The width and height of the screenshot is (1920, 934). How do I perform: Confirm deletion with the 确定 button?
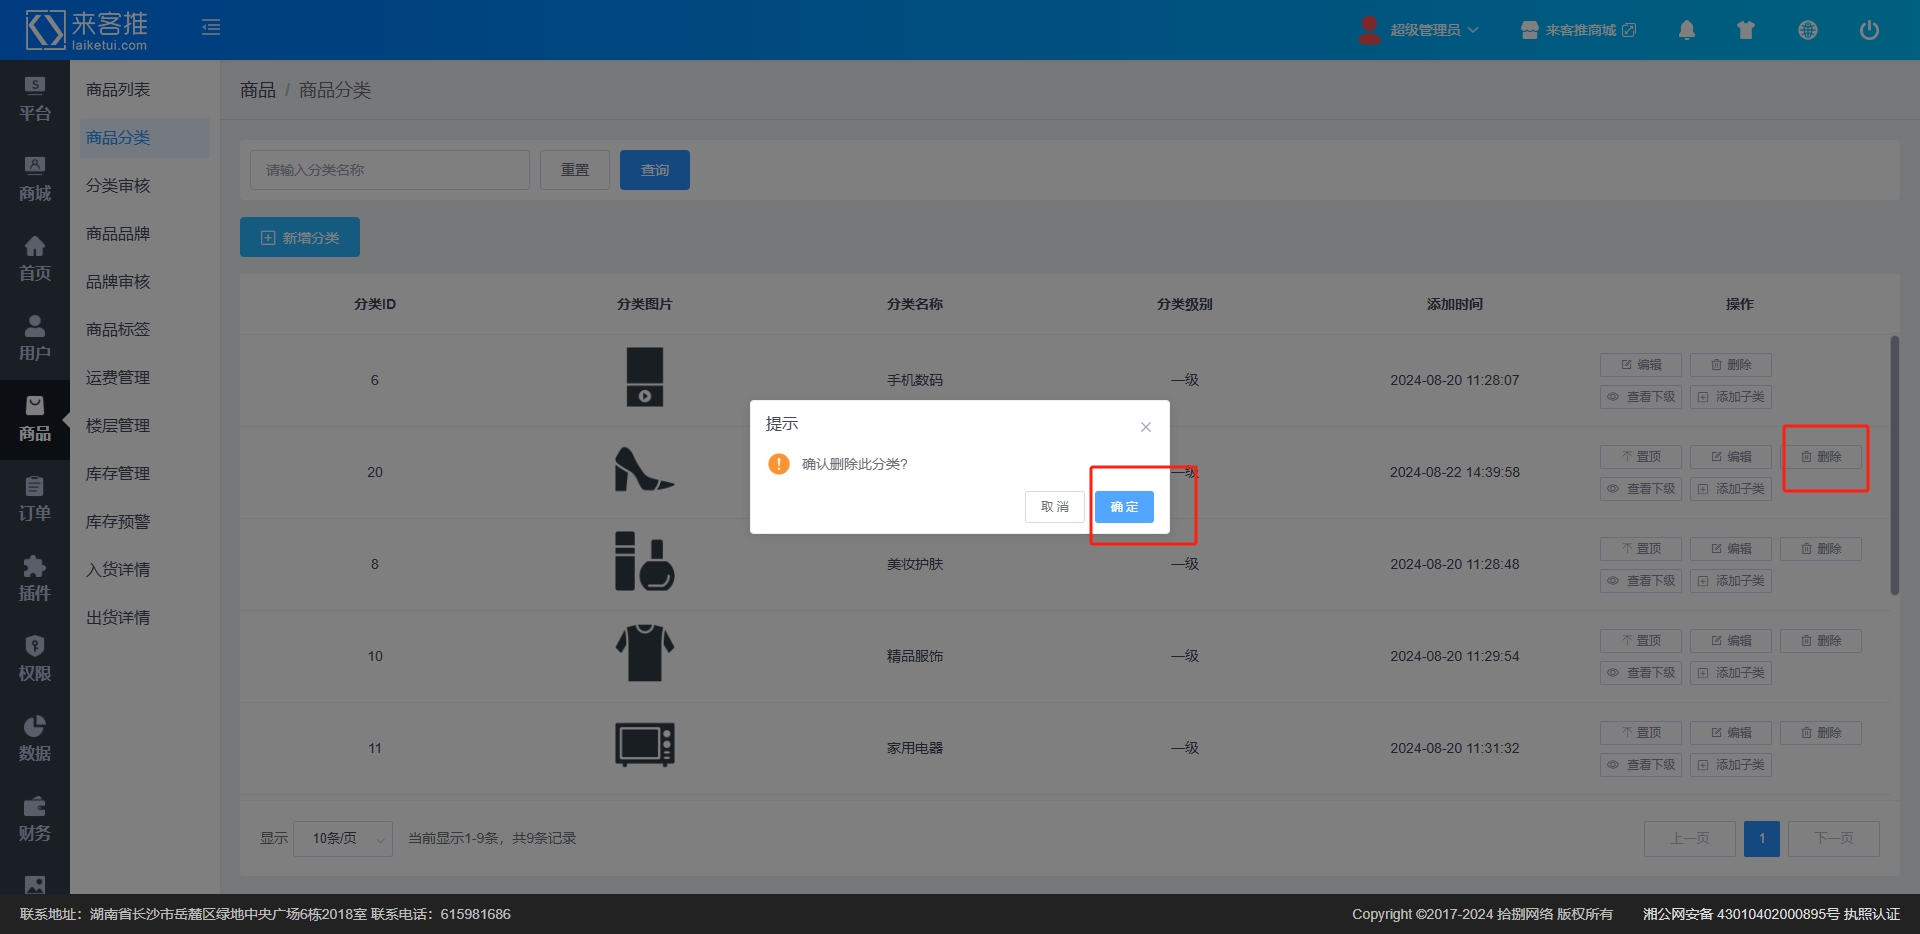tap(1123, 507)
